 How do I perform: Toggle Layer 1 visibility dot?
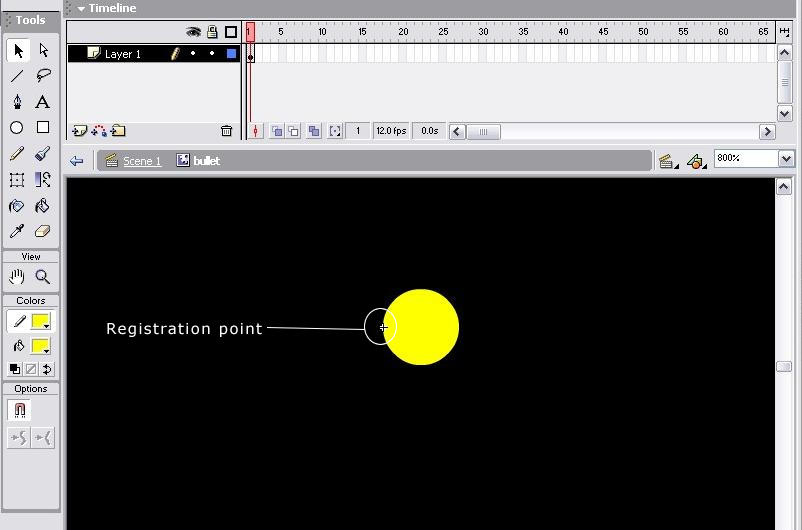tap(193, 53)
